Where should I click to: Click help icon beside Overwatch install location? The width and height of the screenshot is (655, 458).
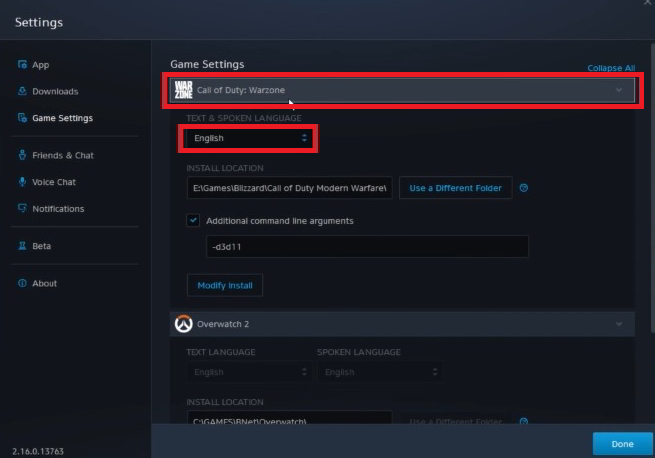coord(523,421)
